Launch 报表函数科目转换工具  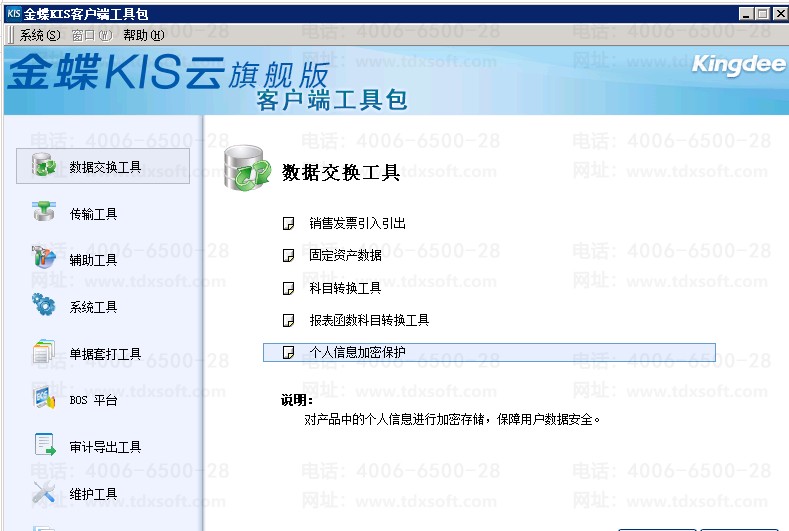point(369,320)
